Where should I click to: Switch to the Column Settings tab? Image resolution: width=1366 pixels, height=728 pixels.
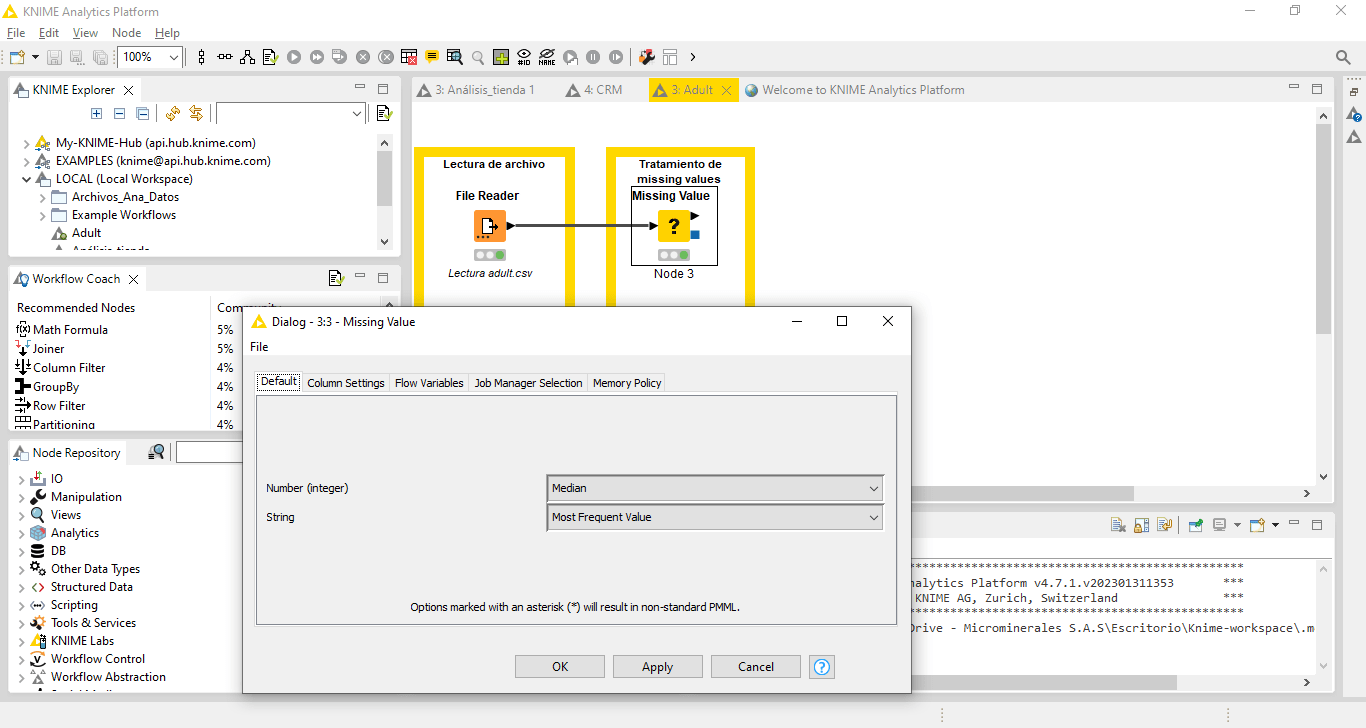pyautogui.click(x=346, y=383)
